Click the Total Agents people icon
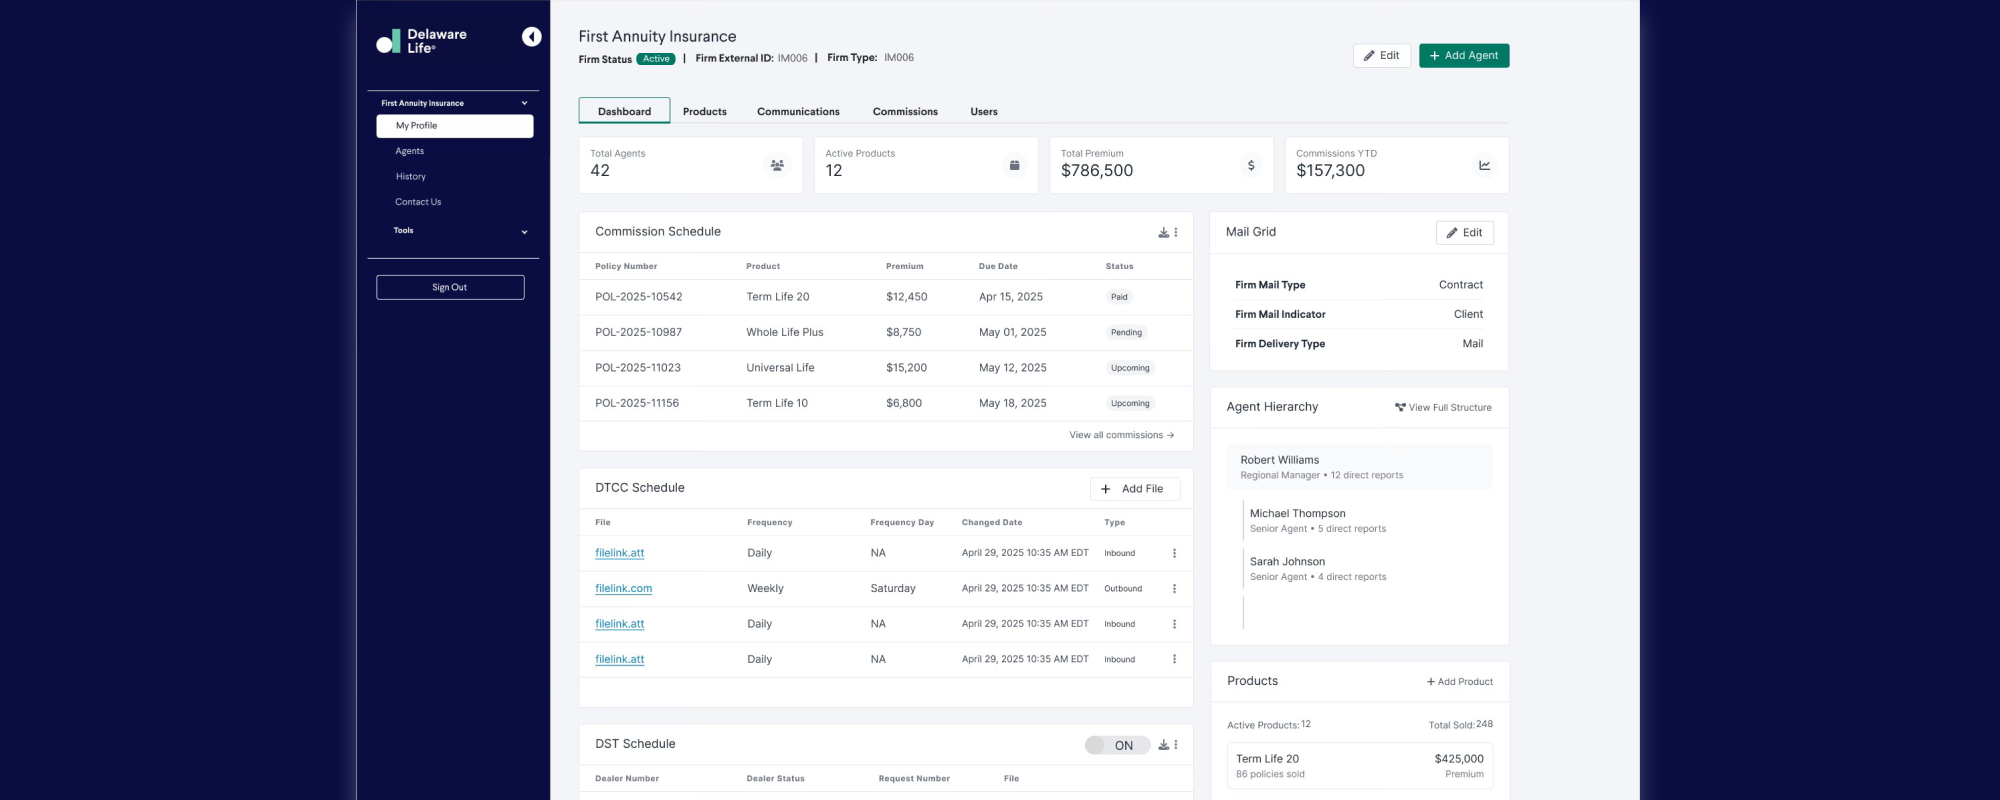This screenshot has width=2000, height=800. 777,165
